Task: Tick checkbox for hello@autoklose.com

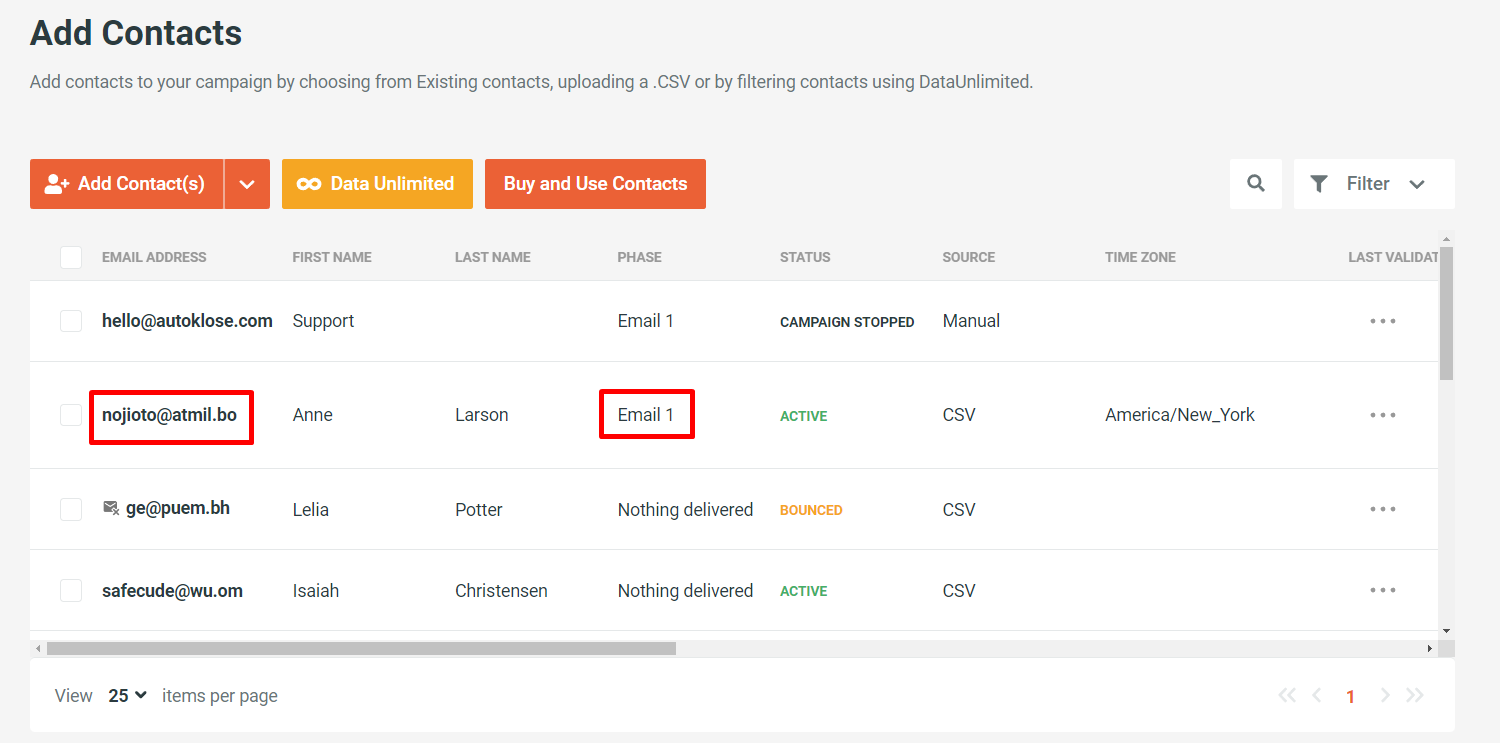Action: pos(71,321)
